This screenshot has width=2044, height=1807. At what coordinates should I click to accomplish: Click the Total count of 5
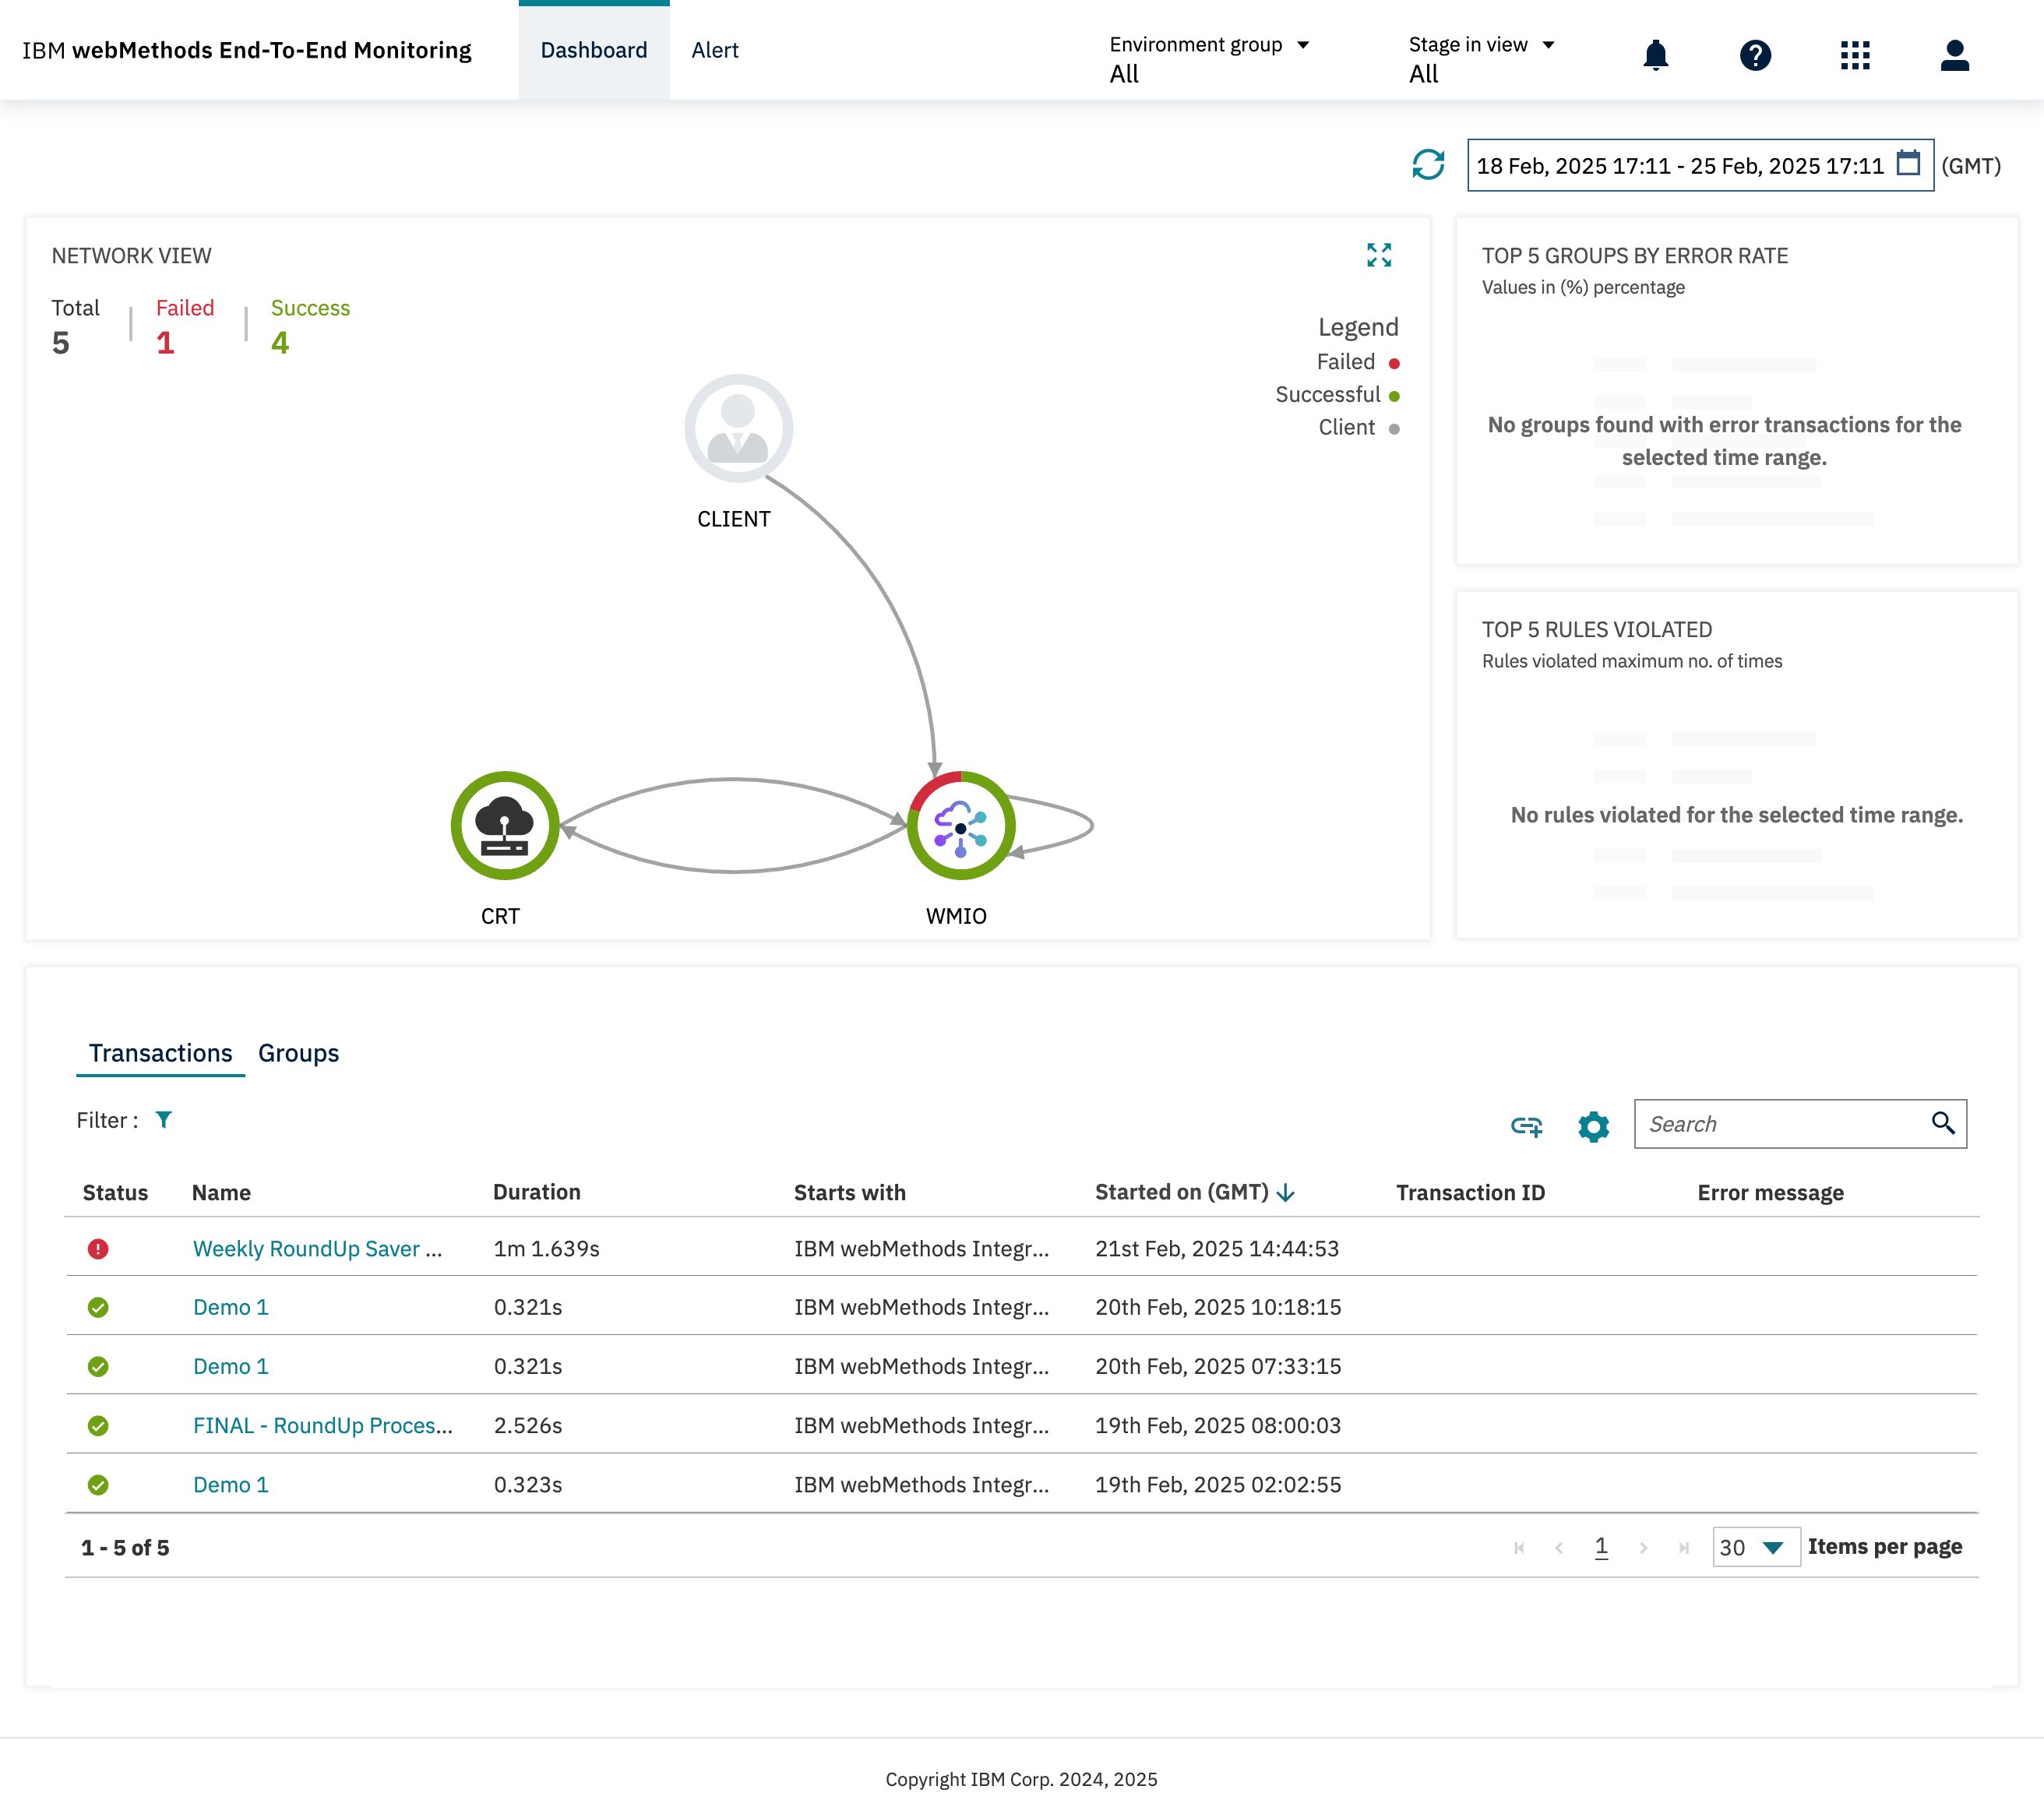tap(61, 343)
